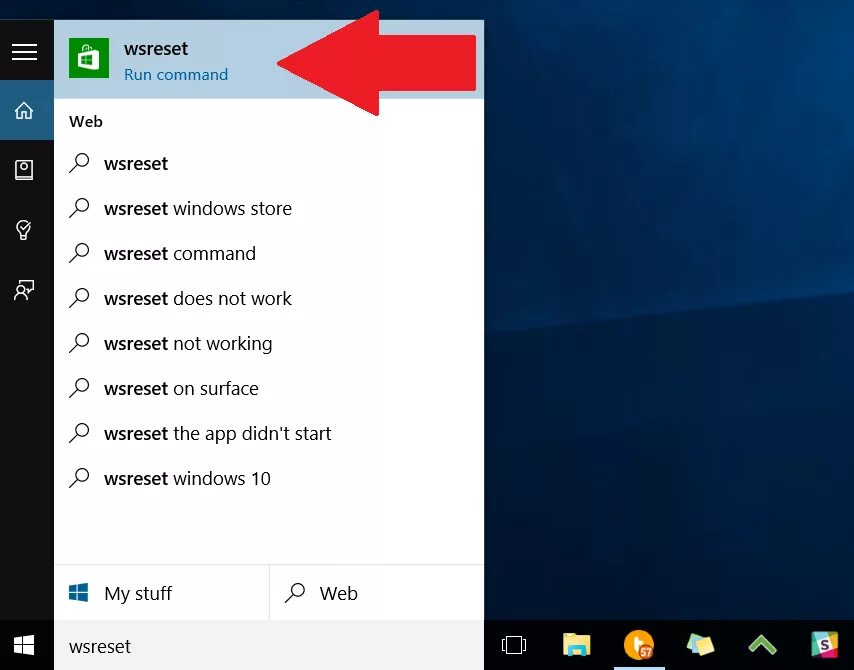
Task: Search web for wsreset not working
Action: point(187,343)
